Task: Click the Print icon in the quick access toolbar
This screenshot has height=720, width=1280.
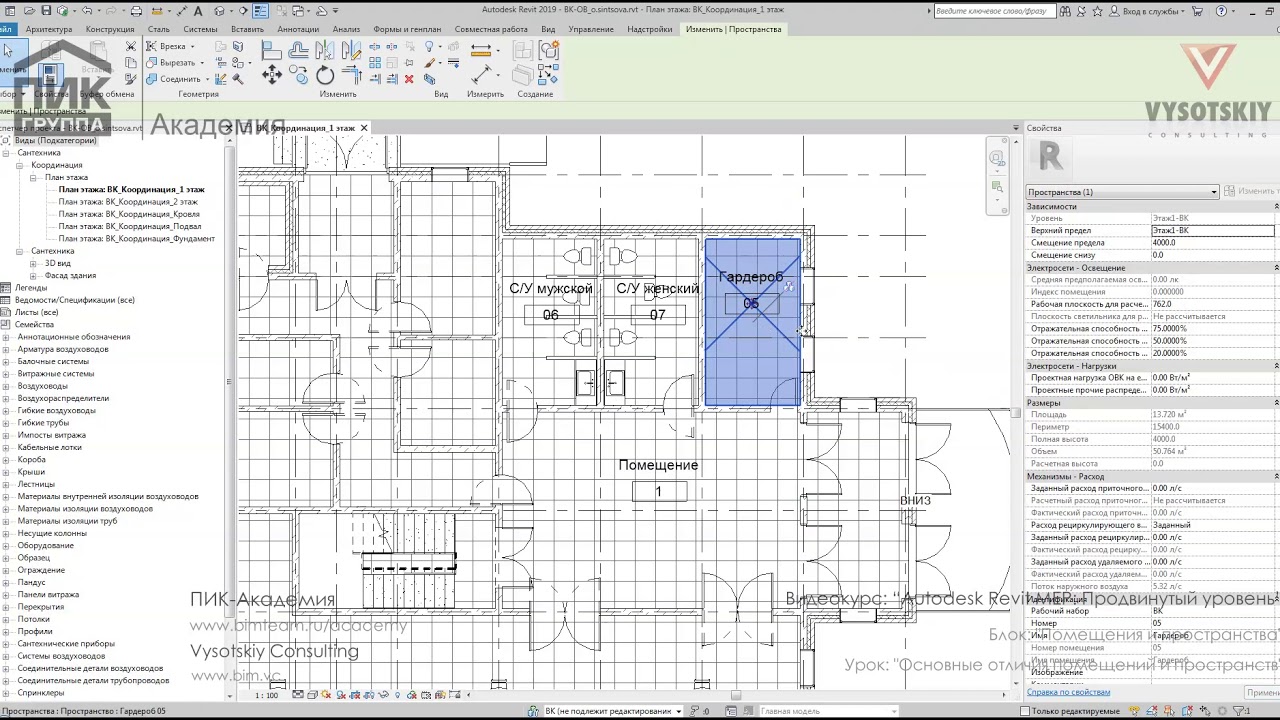Action: (x=136, y=11)
